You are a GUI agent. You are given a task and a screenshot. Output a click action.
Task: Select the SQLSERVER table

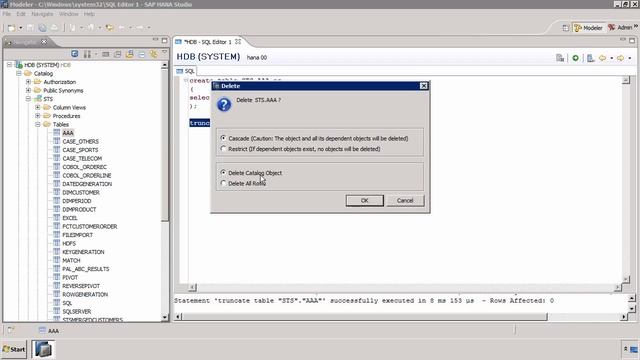click(77, 311)
